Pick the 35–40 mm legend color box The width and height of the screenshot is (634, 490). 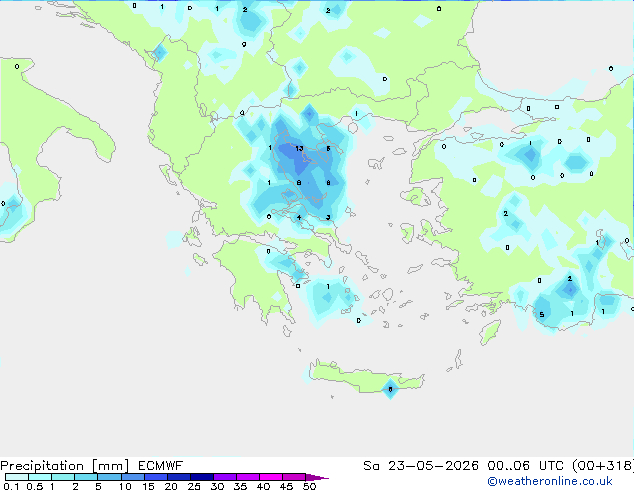click(248, 477)
